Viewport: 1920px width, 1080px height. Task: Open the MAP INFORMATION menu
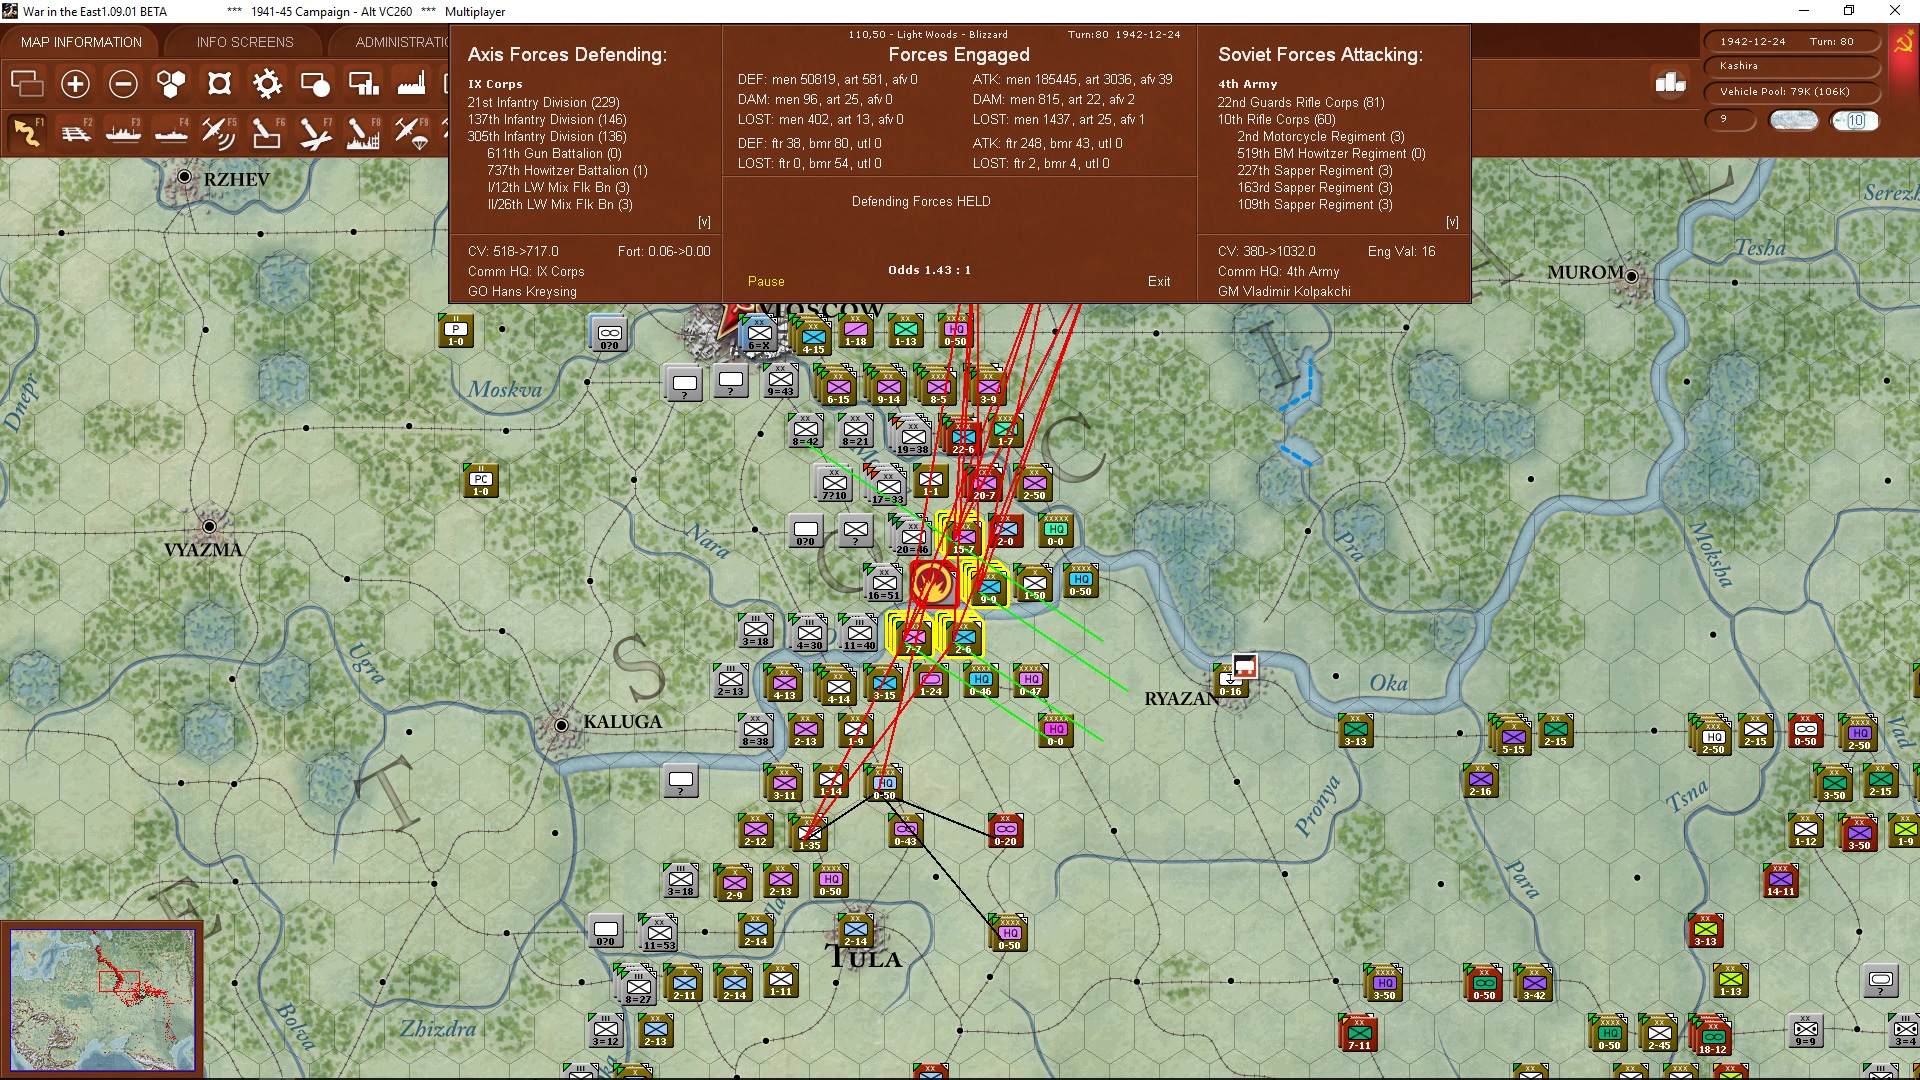(82, 41)
